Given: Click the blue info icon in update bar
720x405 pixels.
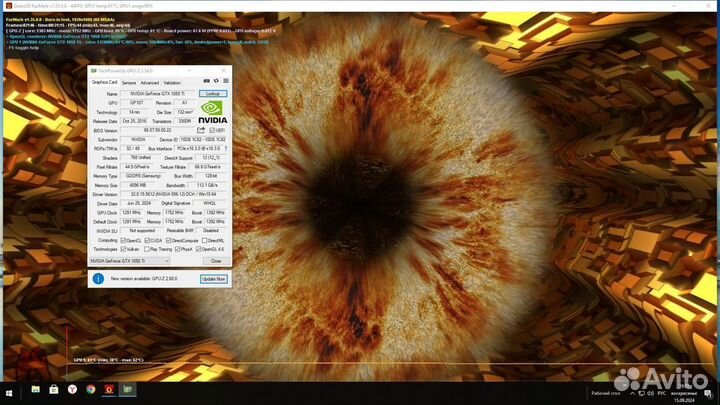Looking at the screenshot, I should point(98,278).
